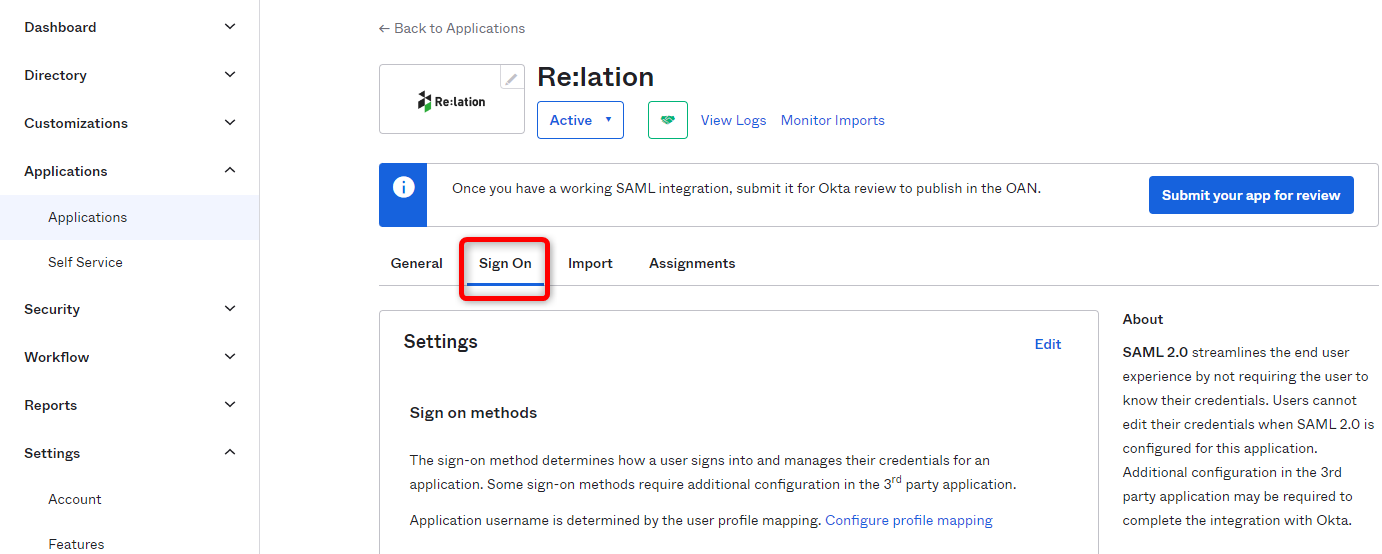Open the Monitor Imports link
This screenshot has height=554, width=1382.
pyautogui.click(x=833, y=120)
